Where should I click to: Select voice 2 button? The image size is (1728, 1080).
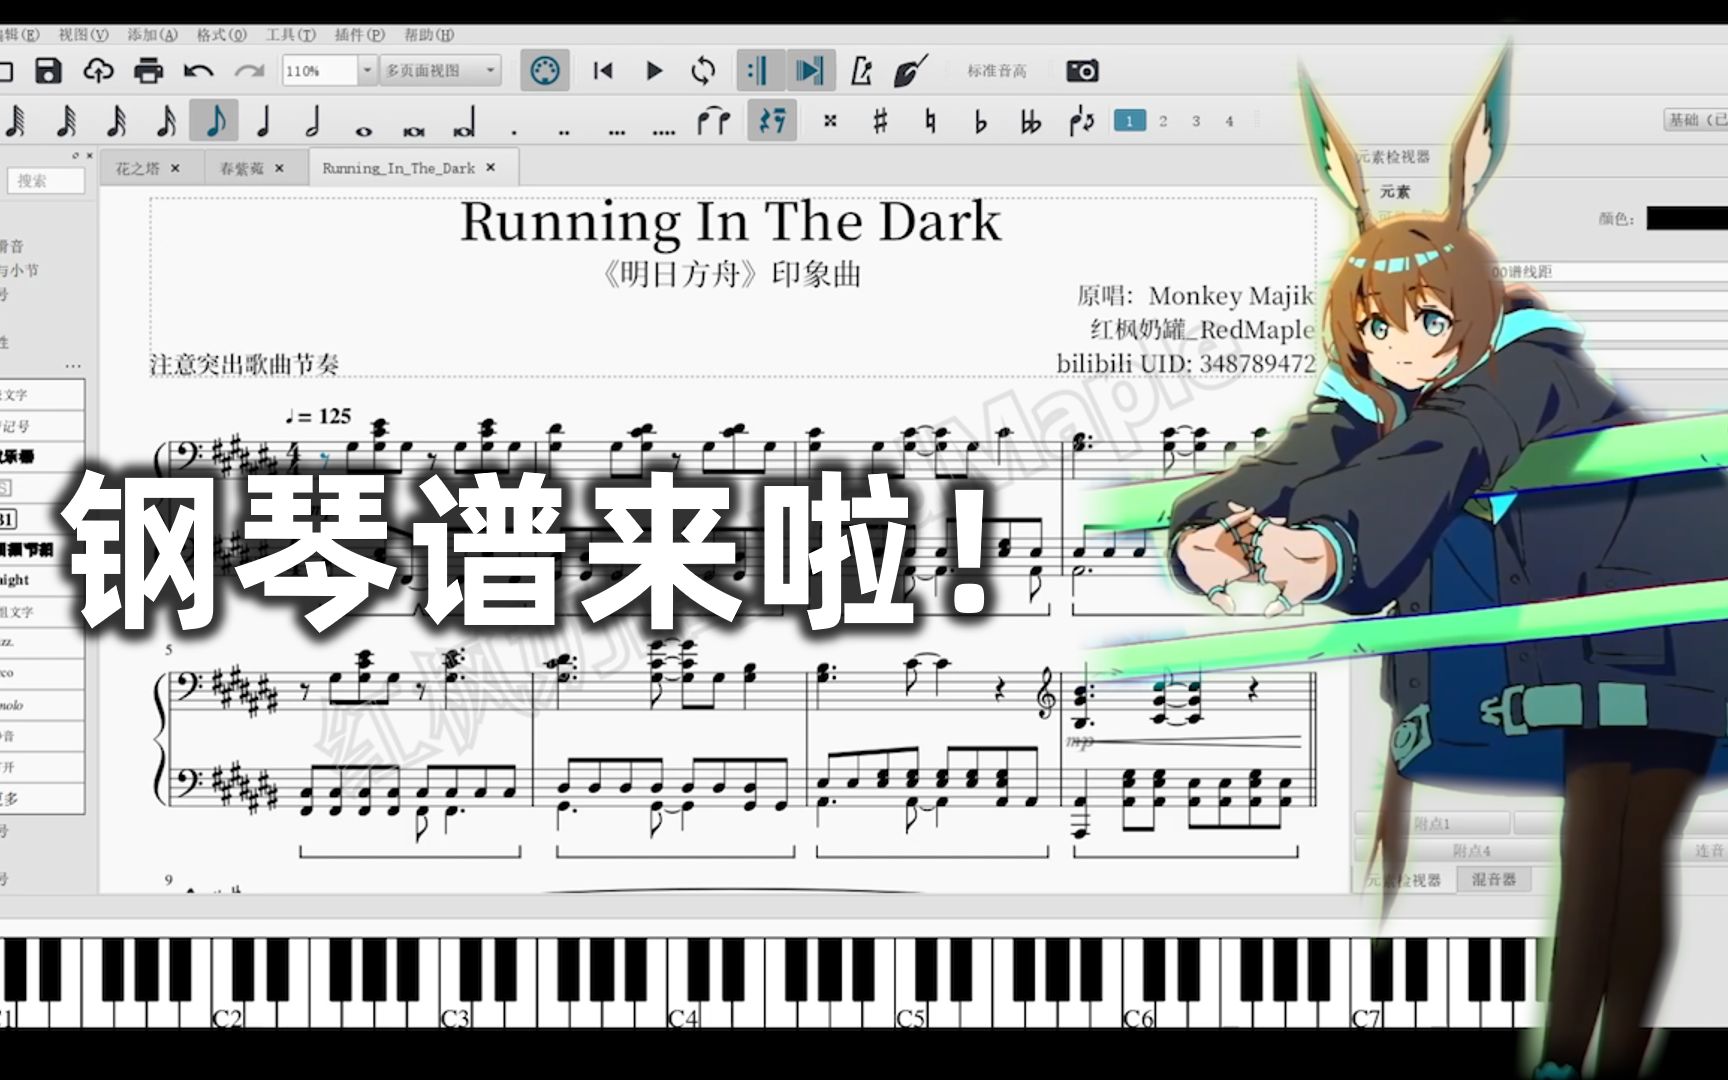[x=1163, y=121]
